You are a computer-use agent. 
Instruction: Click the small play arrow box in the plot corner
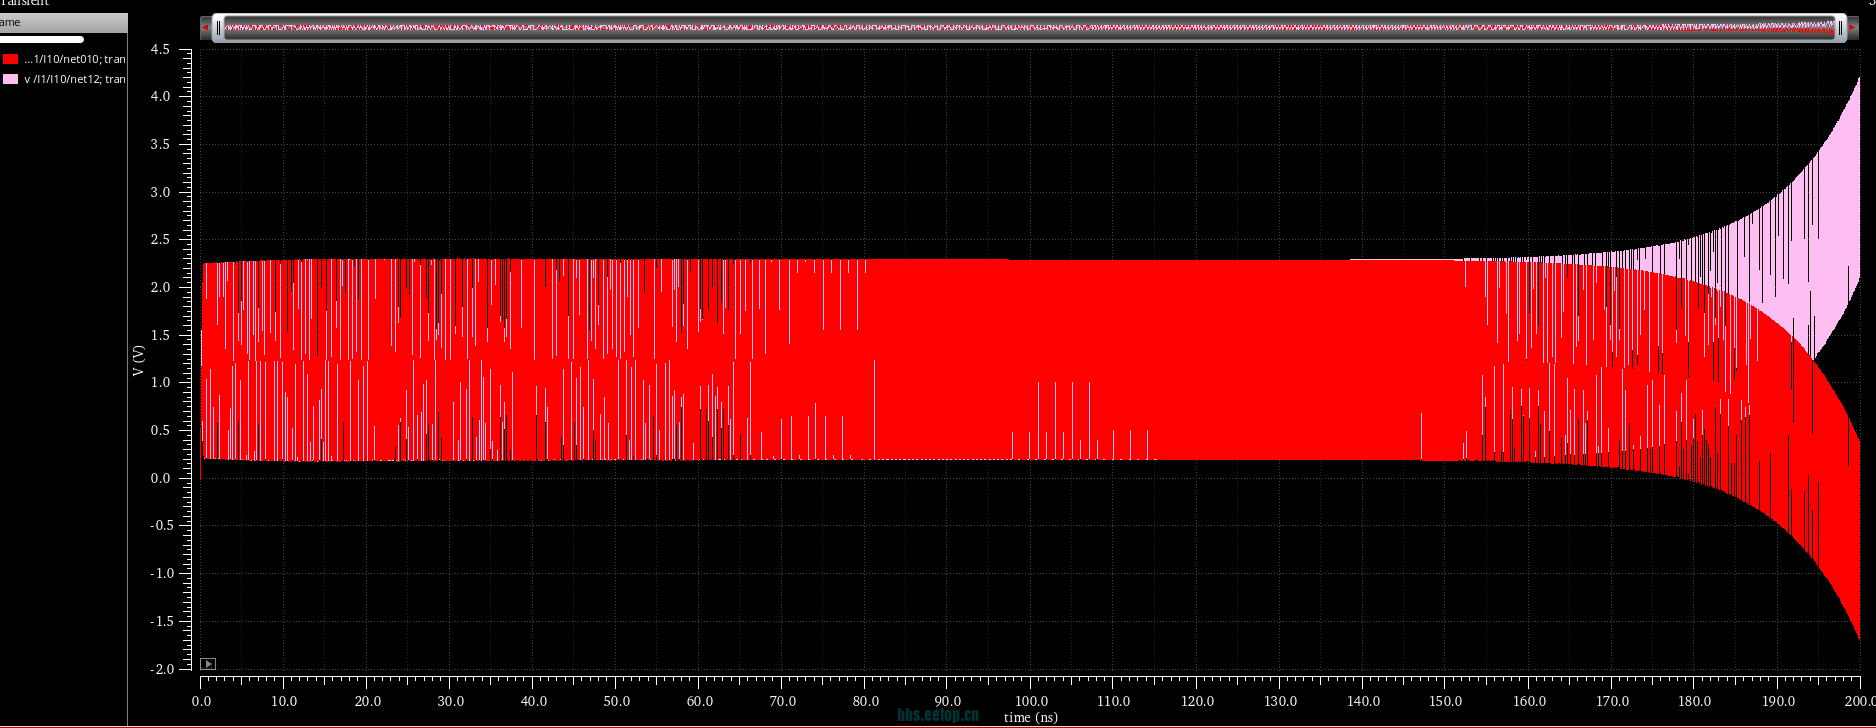(x=208, y=664)
